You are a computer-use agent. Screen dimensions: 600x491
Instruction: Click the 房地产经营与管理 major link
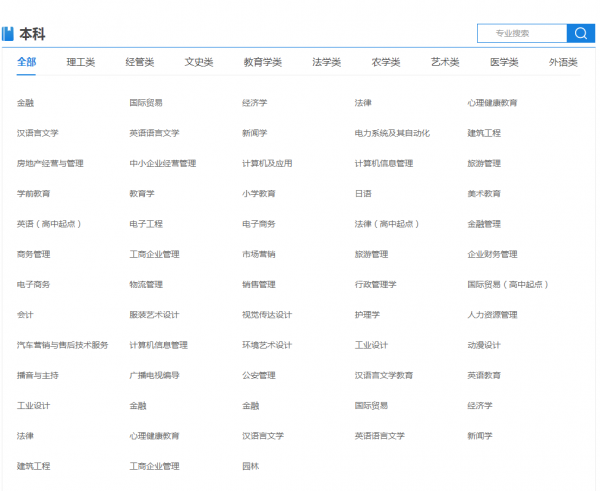tap(50, 163)
